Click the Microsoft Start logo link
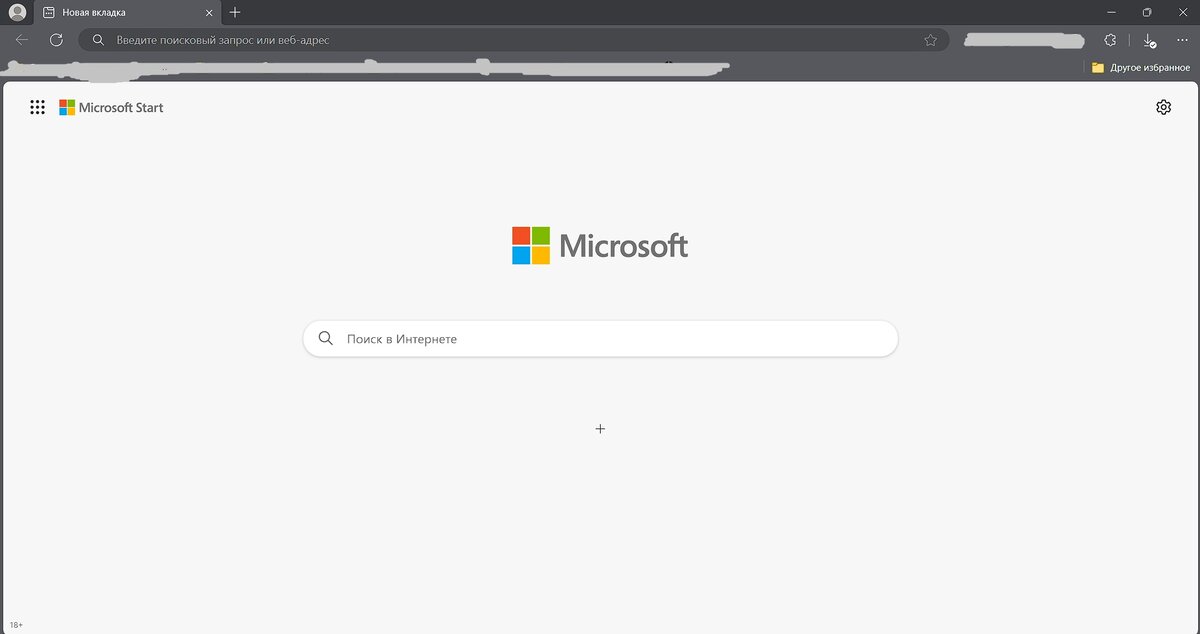This screenshot has width=1200, height=634. pos(111,107)
